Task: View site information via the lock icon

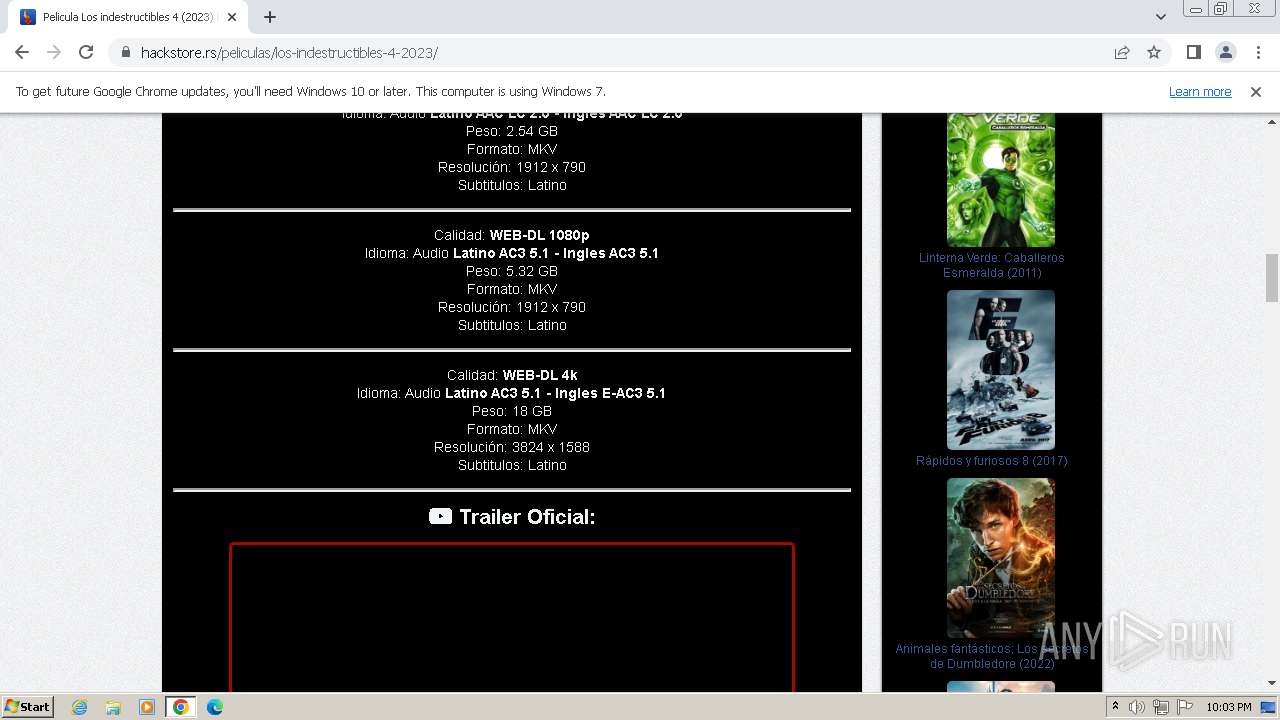Action: pyautogui.click(x=125, y=53)
